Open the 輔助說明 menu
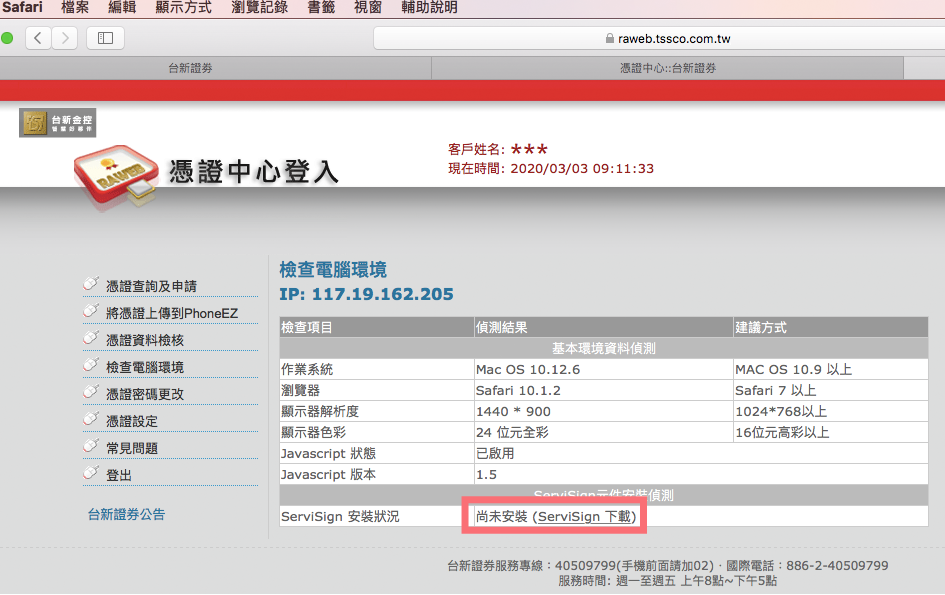The width and height of the screenshot is (945, 595). point(430,7)
